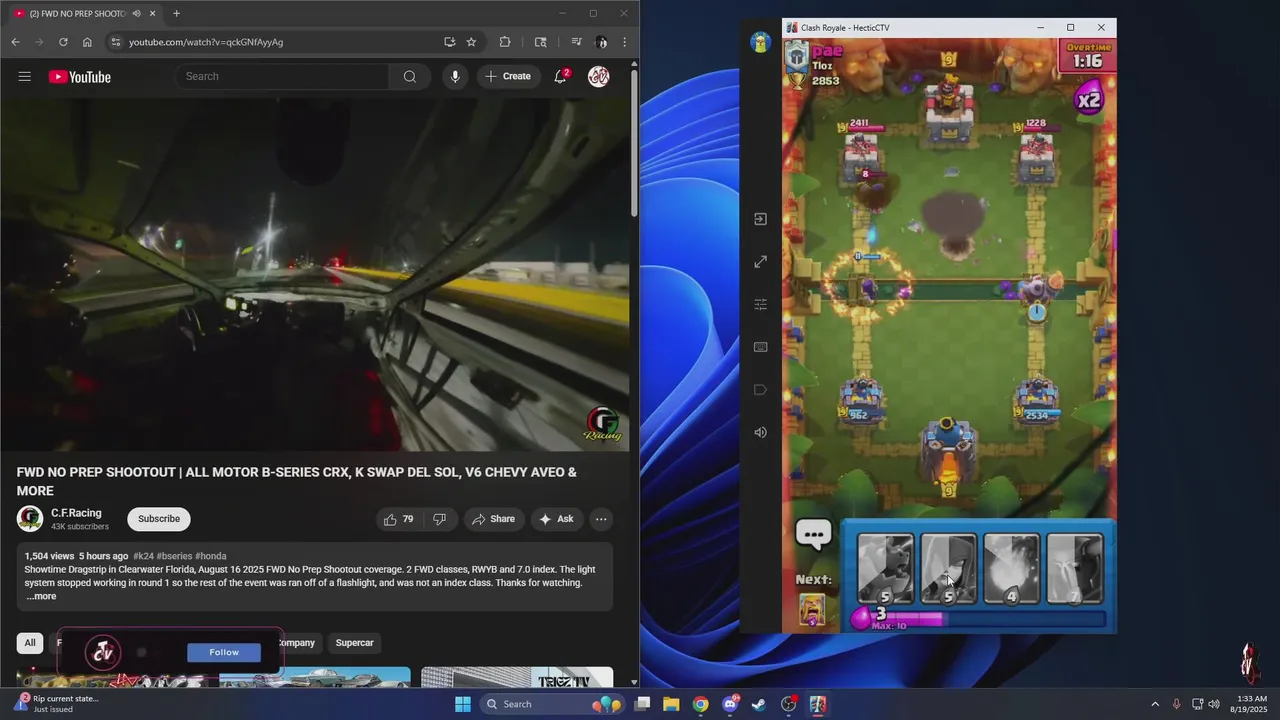Reload the YouTube page
1280x720 pixels.
(63, 42)
